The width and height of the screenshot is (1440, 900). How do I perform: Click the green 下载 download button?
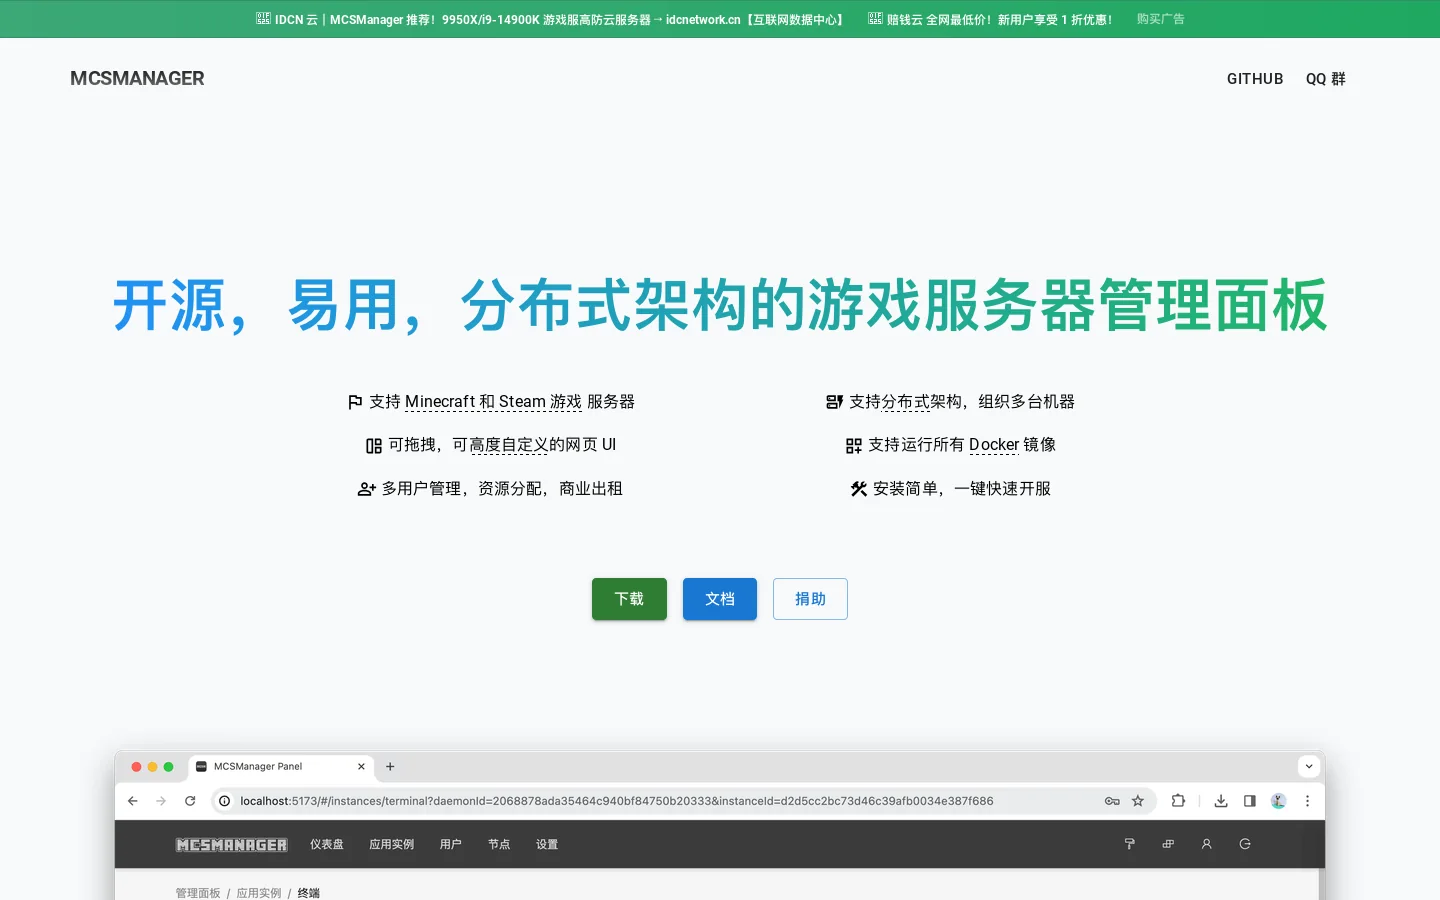point(629,599)
